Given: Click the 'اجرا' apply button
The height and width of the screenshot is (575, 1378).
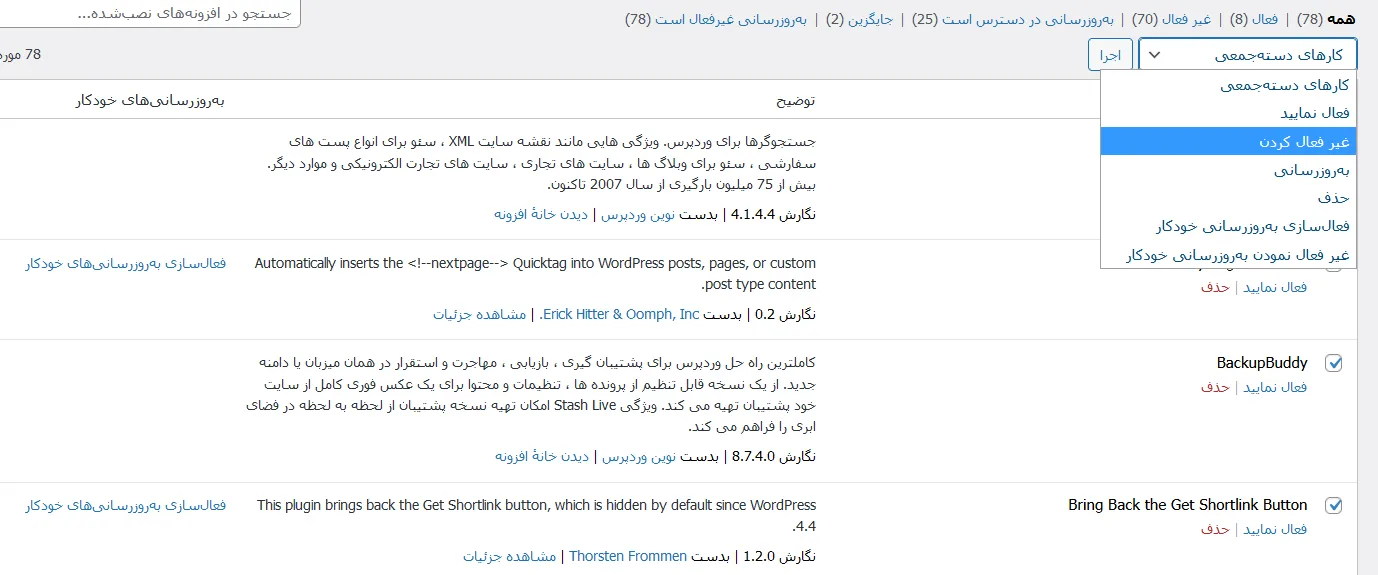Looking at the screenshot, I should pyautogui.click(x=1110, y=55).
